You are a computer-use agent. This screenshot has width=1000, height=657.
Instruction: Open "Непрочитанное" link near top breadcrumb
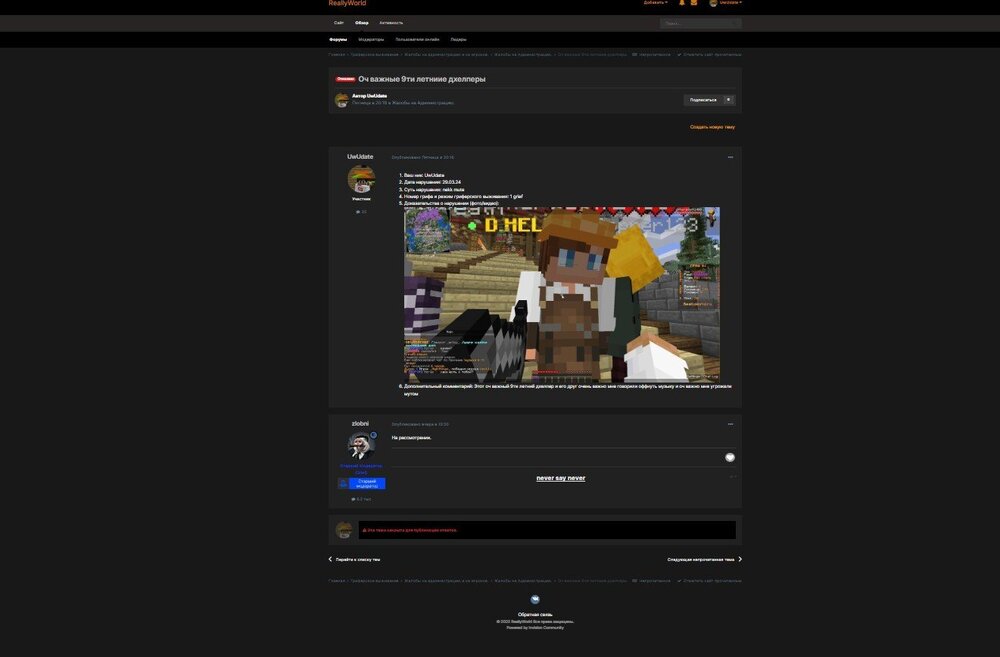pyautogui.click(x=651, y=55)
